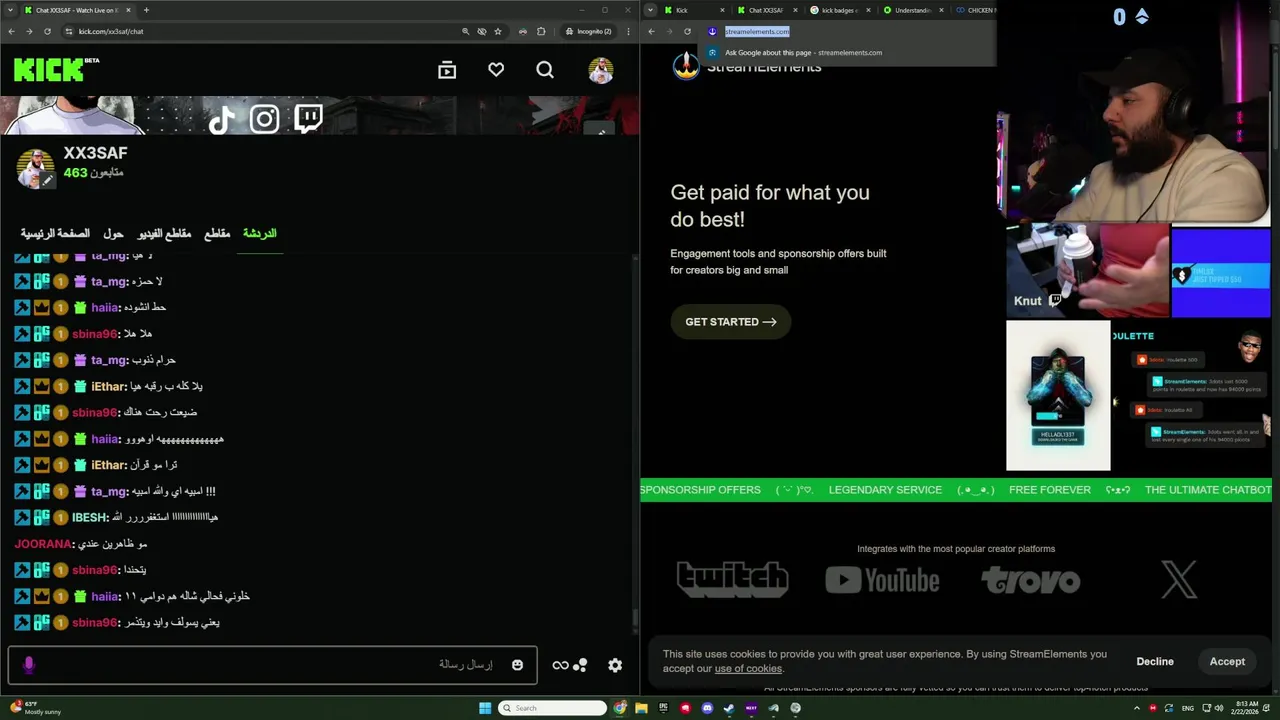Open the Kick browse/clips icon in header
The width and height of the screenshot is (1280, 720).
pyautogui.click(x=447, y=70)
